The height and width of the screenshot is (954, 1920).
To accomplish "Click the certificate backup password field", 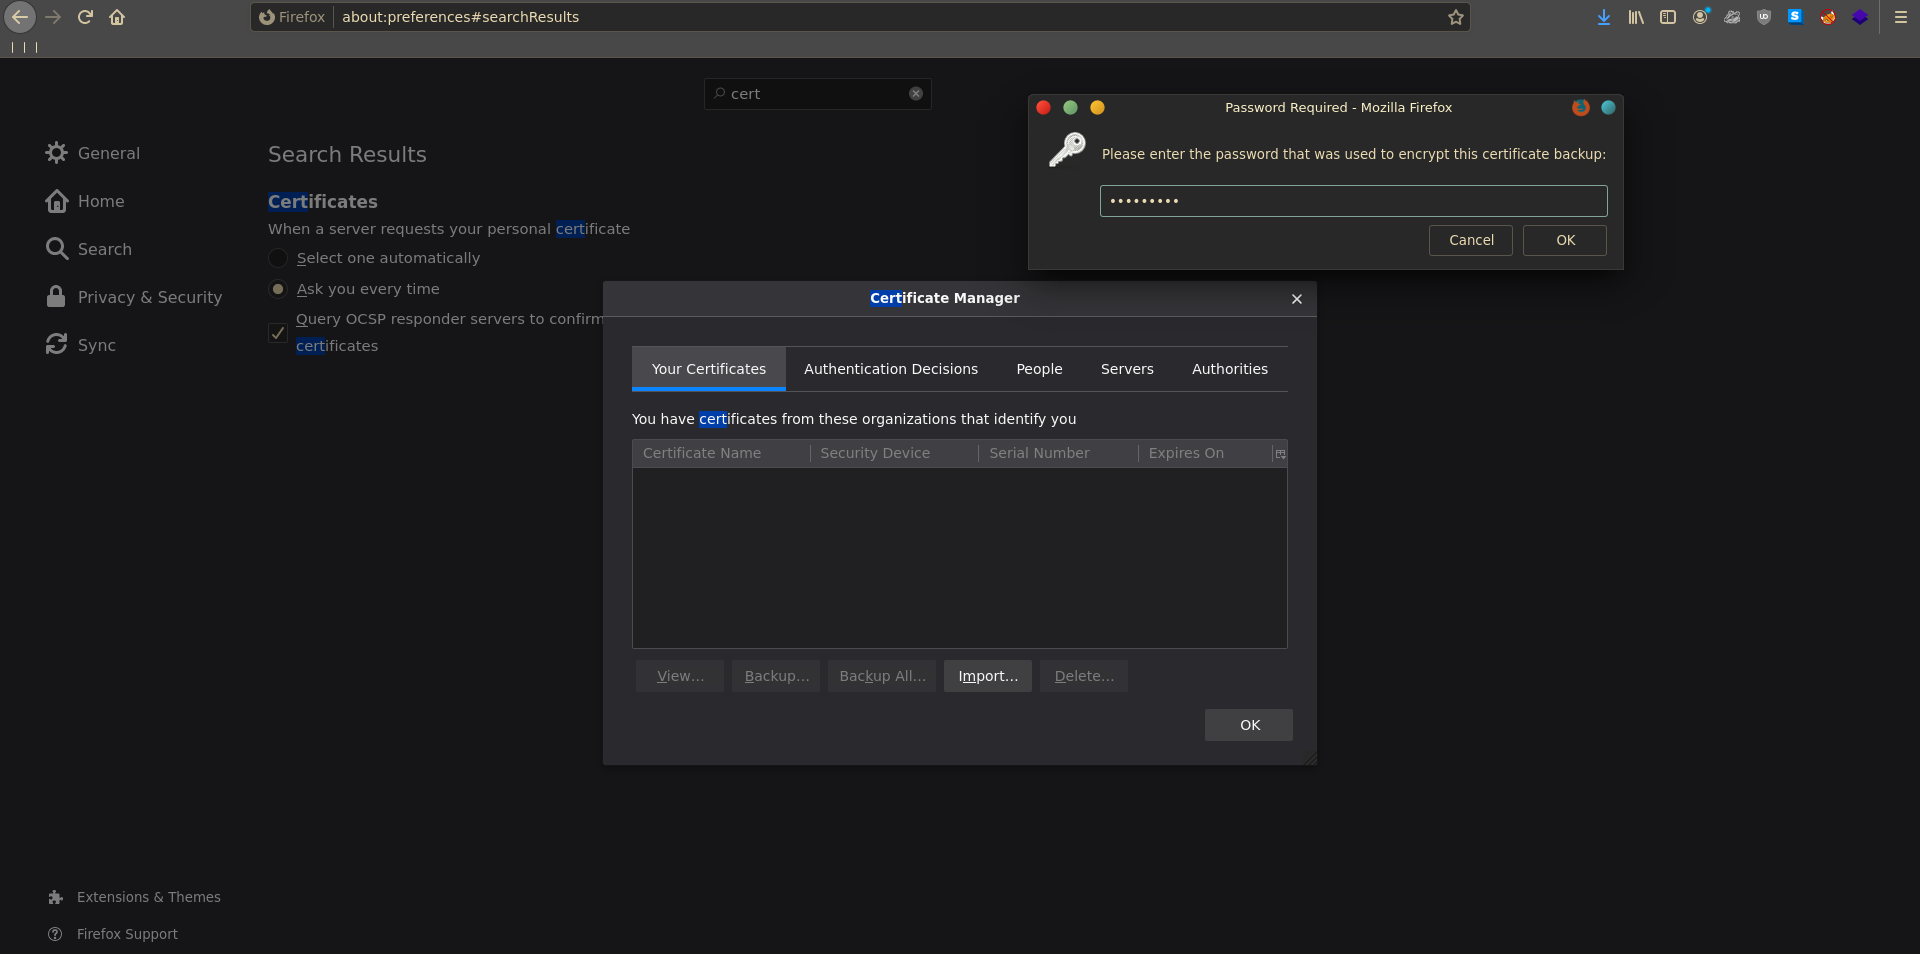I will pyautogui.click(x=1353, y=201).
